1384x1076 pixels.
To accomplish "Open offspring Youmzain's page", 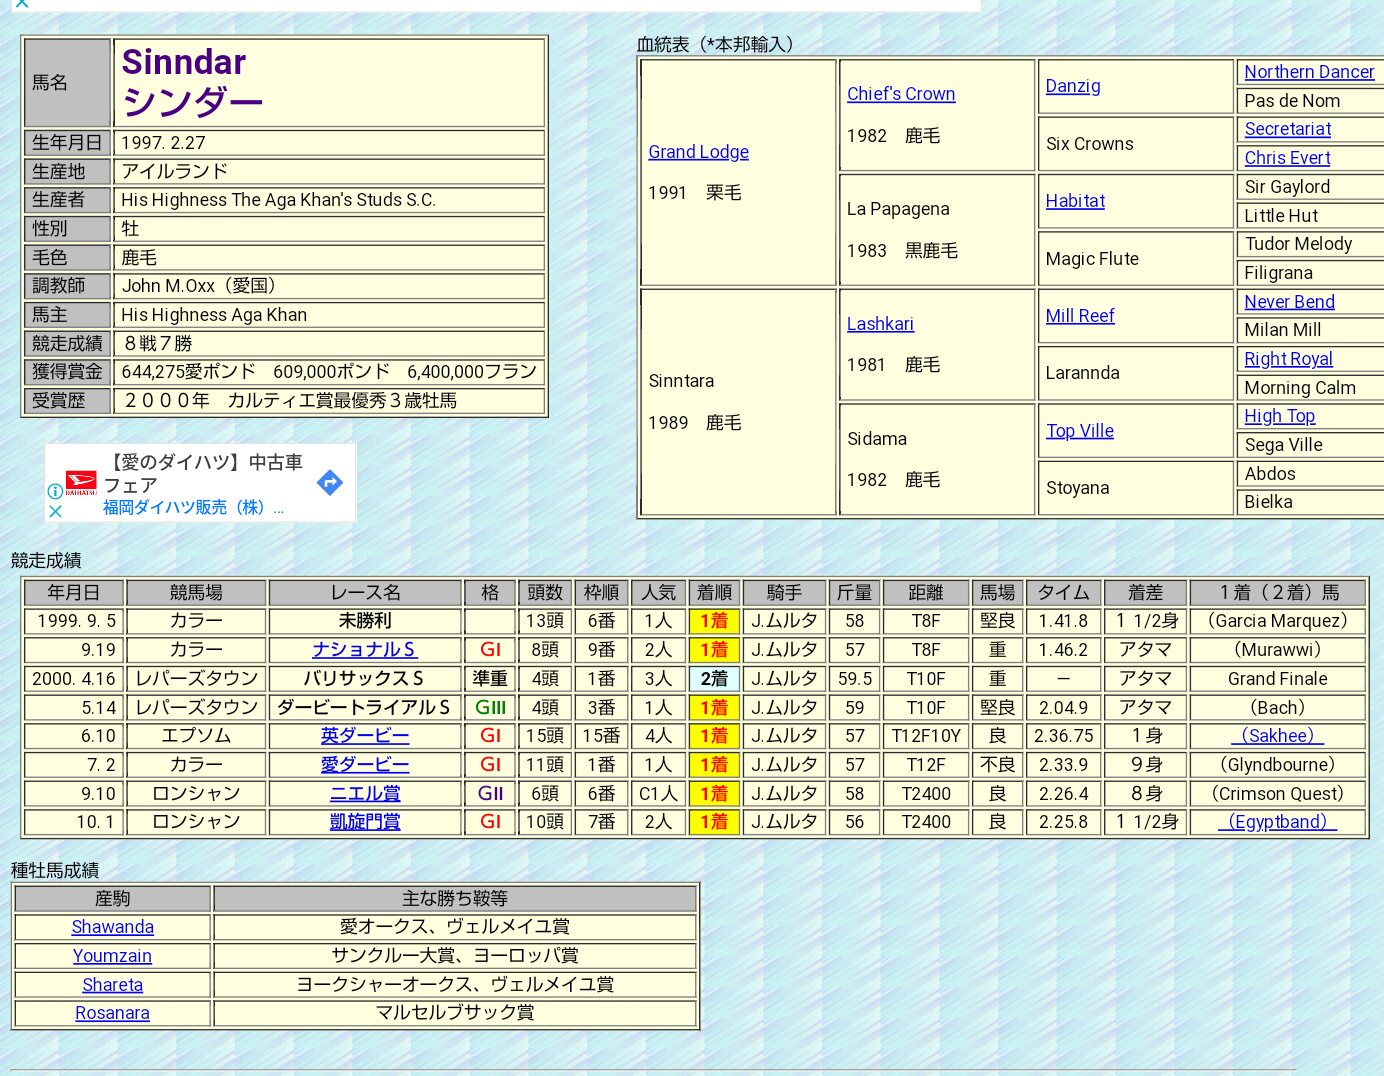I will (x=112, y=956).
